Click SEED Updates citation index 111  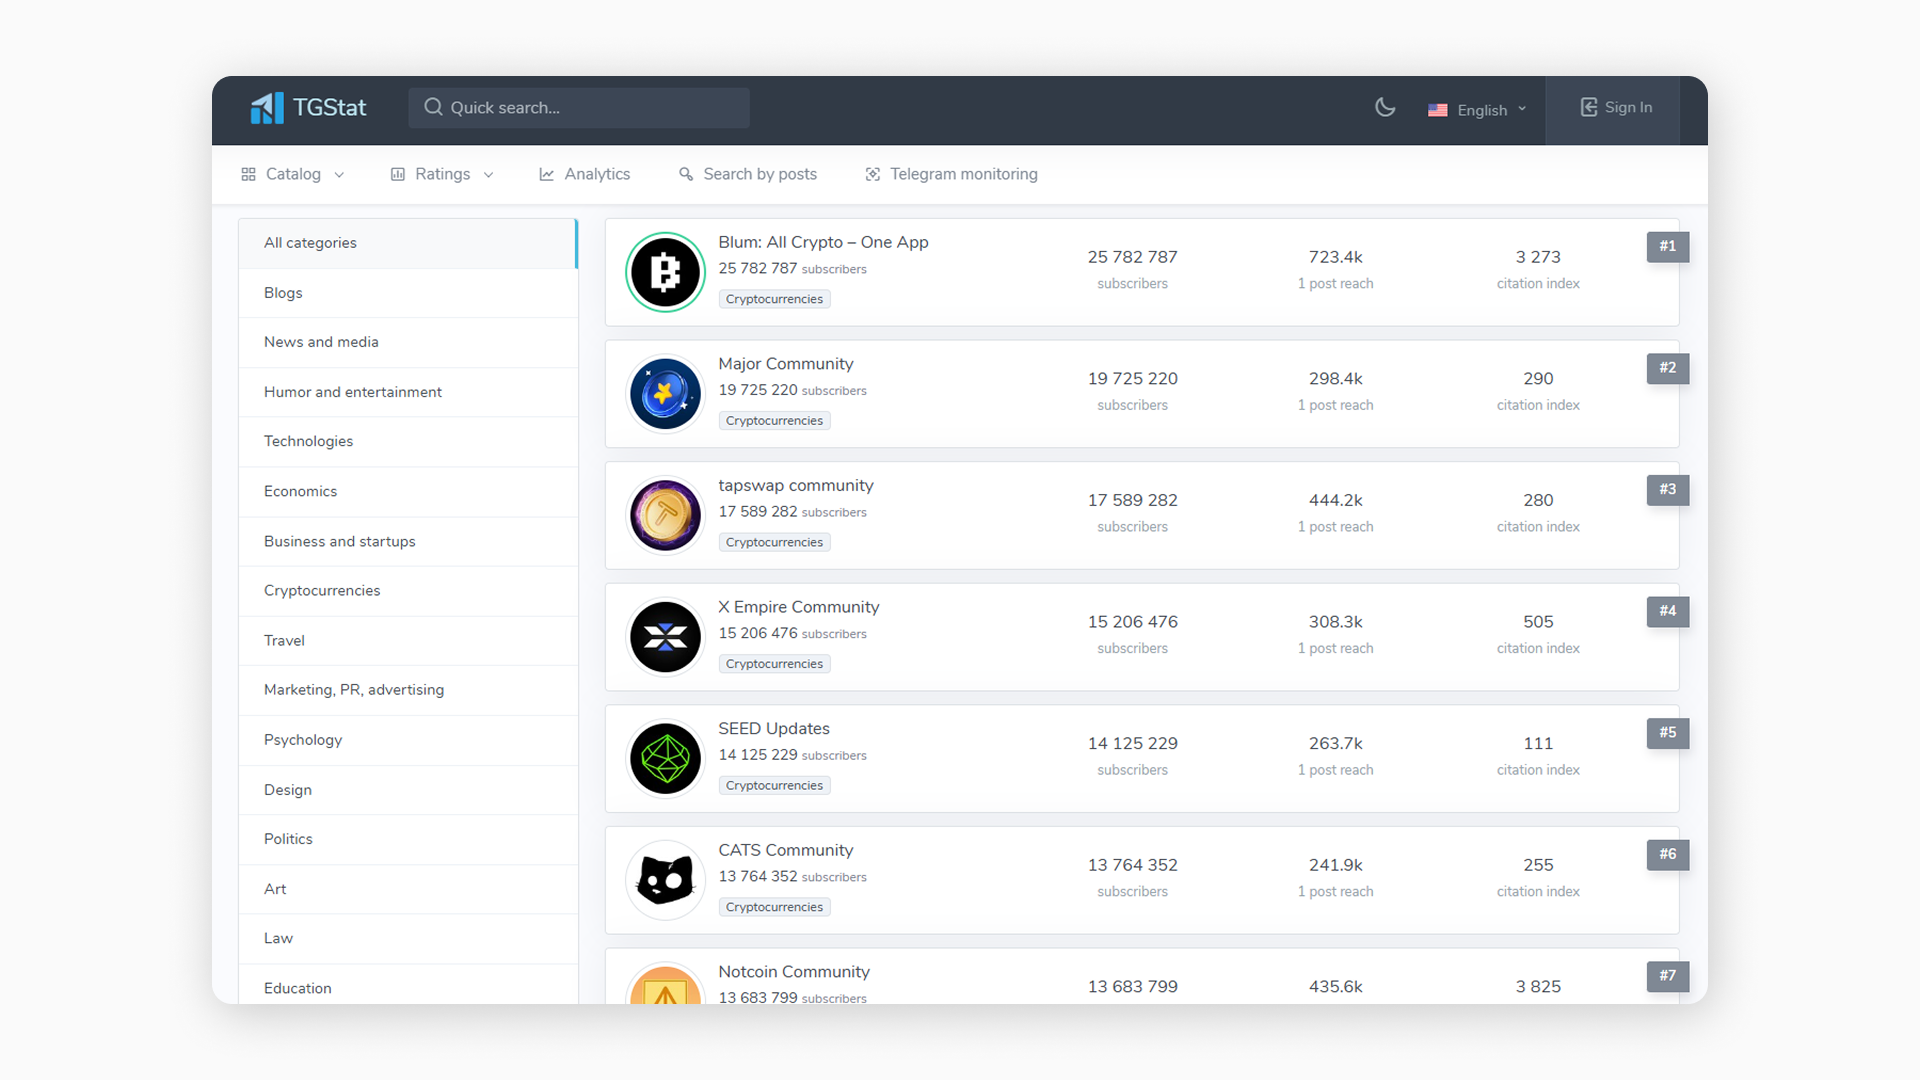click(x=1538, y=743)
